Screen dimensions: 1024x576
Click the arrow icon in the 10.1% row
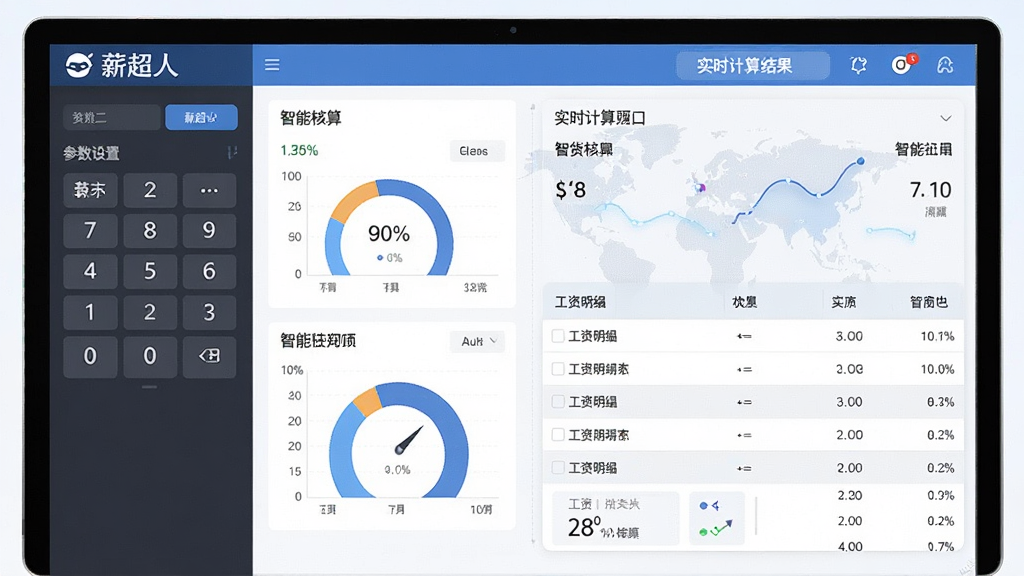pos(744,336)
